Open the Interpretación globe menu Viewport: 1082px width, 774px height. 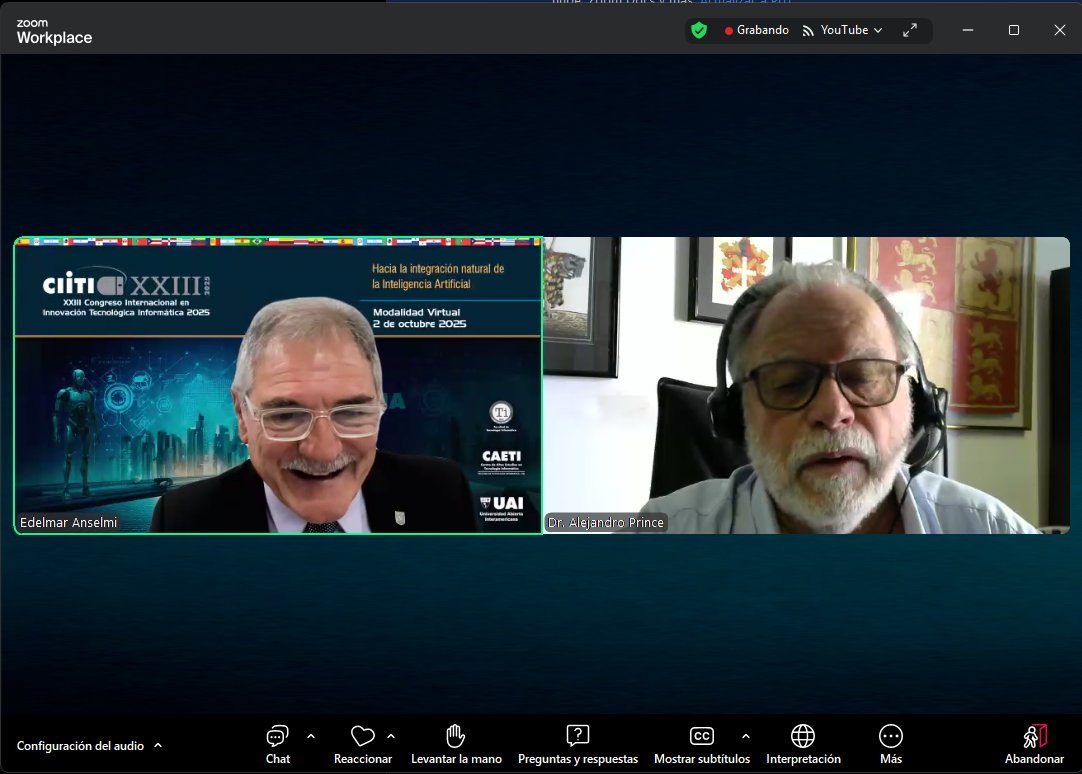[x=803, y=744]
